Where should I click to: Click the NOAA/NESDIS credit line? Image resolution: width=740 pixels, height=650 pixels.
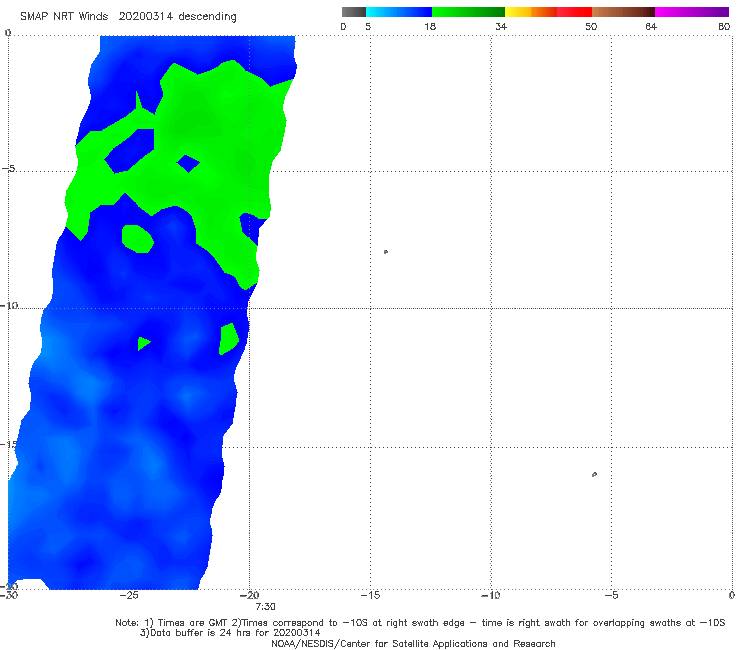(x=413, y=643)
